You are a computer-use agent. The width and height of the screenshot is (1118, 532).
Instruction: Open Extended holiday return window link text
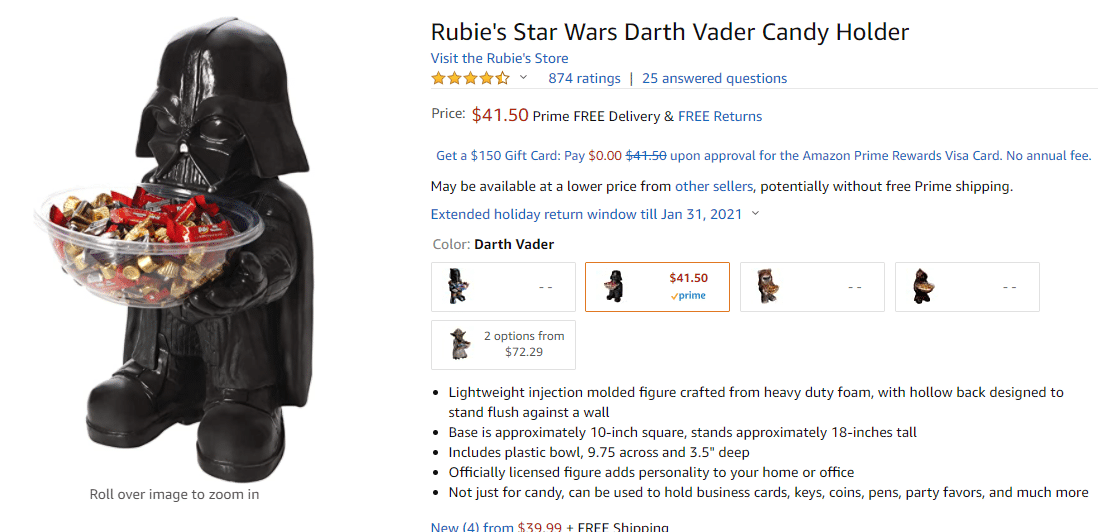point(586,214)
